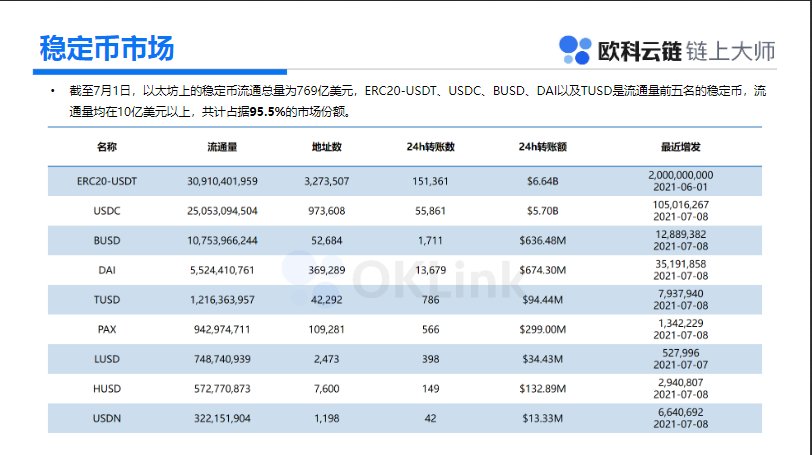The width and height of the screenshot is (812, 455).
Task: Select the ERC20-USDT row name
Action: (107, 181)
